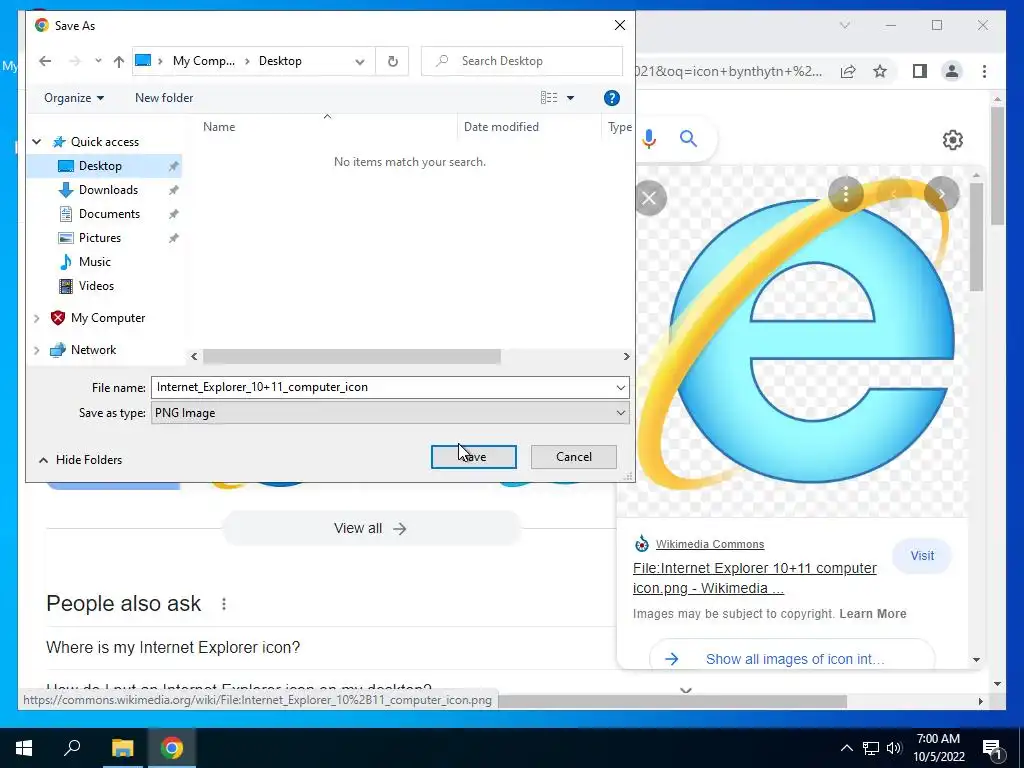Select Downloads folder in sidebar
This screenshot has width=1024, height=768.
108,190
